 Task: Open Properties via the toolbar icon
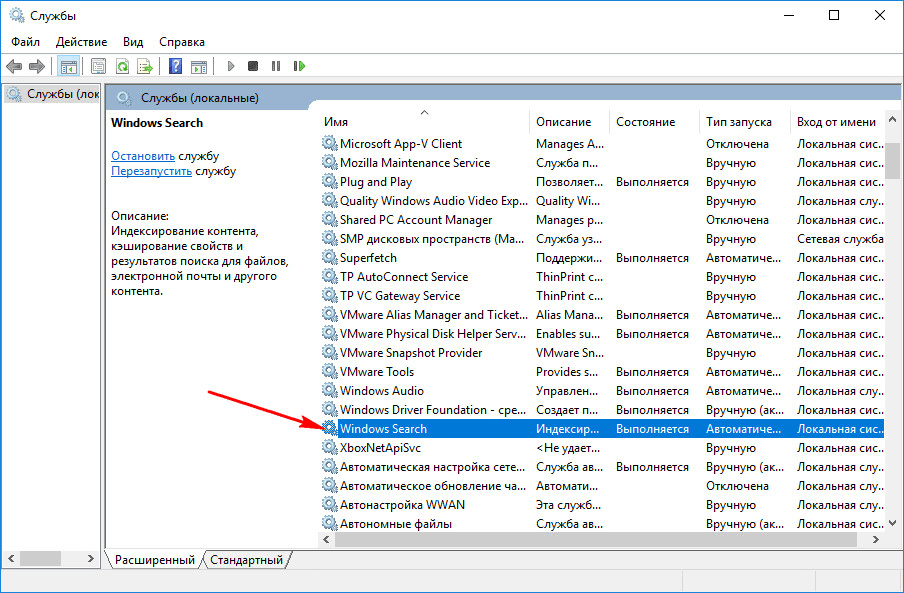pyautogui.click(x=98, y=66)
